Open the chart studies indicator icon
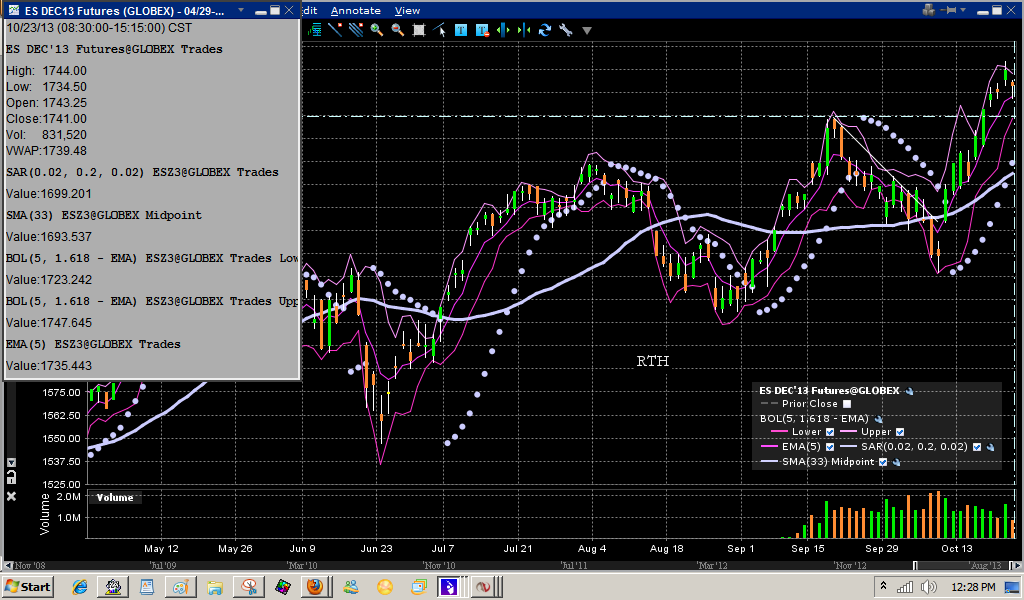Image resolution: width=1024 pixels, height=600 pixels. pyautogui.click(x=315, y=30)
